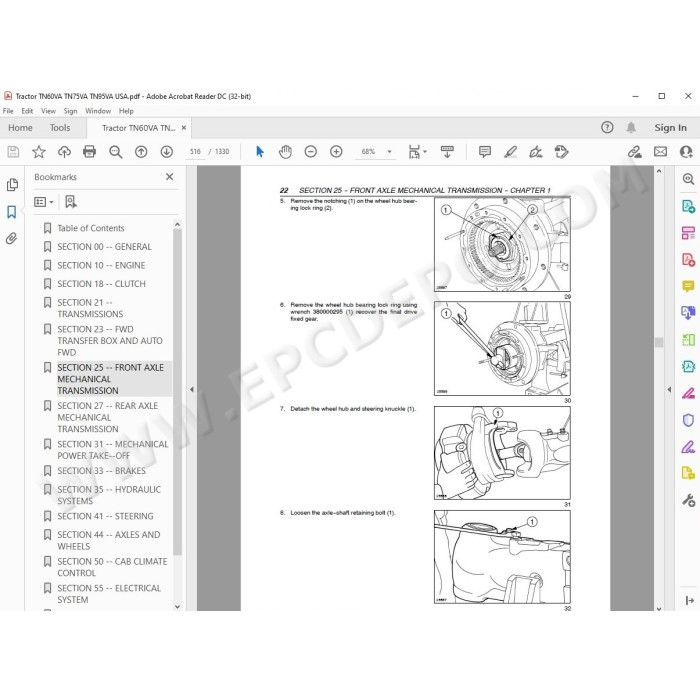Click the bookmarks list scrollbar
The image size is (700, 700).
pyautogui.click(x=177, y=392)
